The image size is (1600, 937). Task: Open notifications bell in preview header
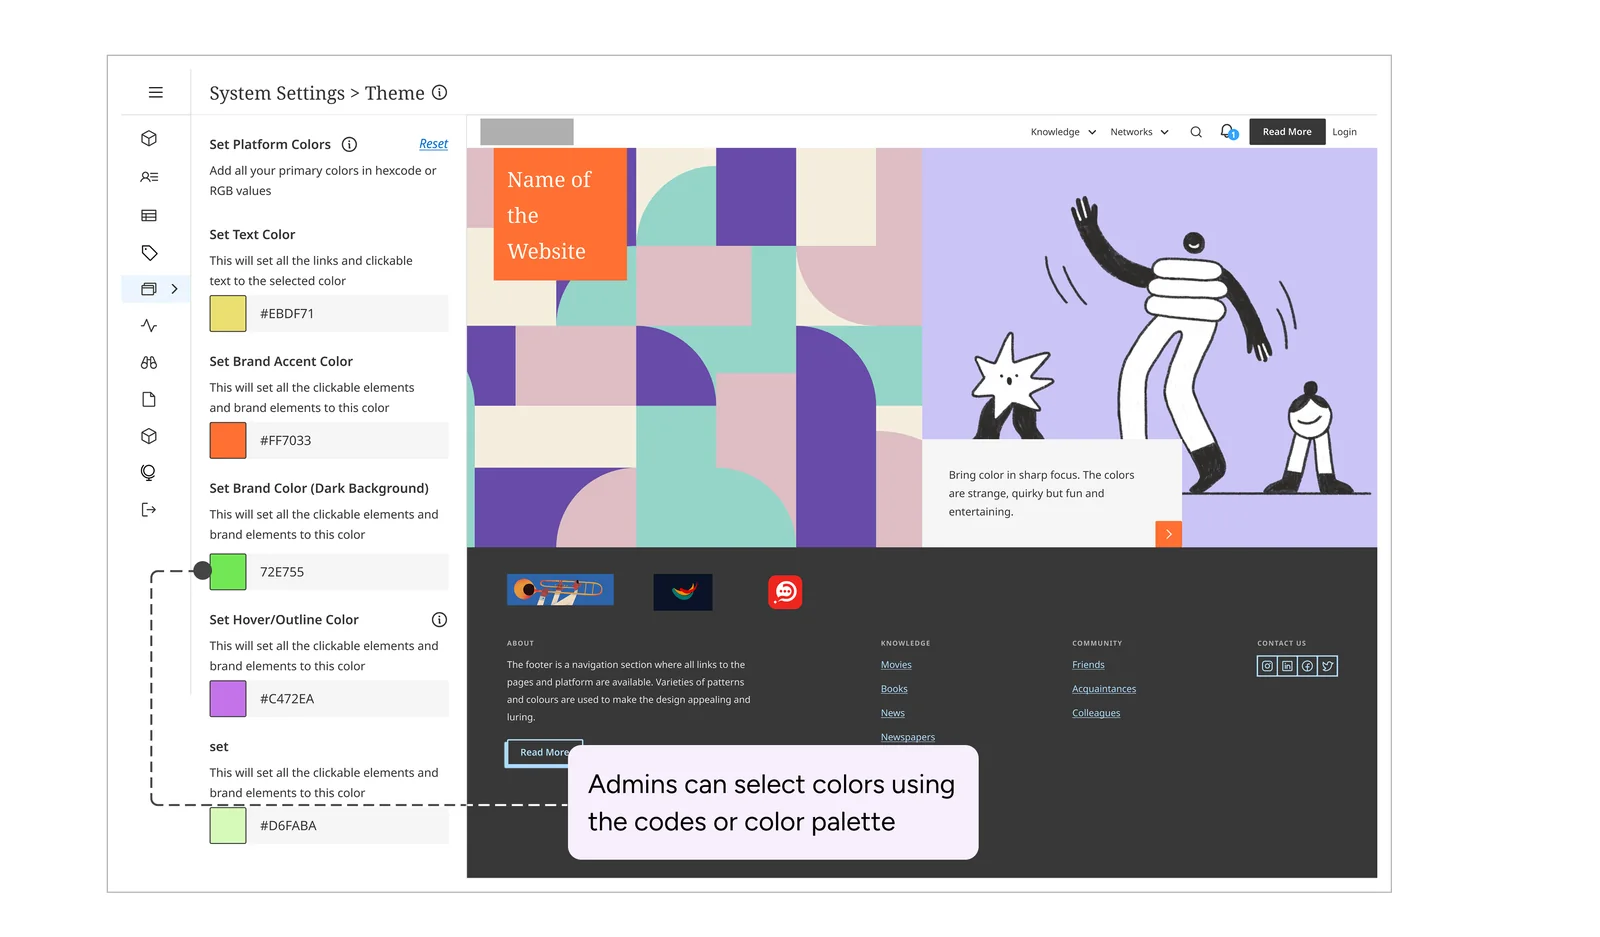click(x=1228, y=132)
